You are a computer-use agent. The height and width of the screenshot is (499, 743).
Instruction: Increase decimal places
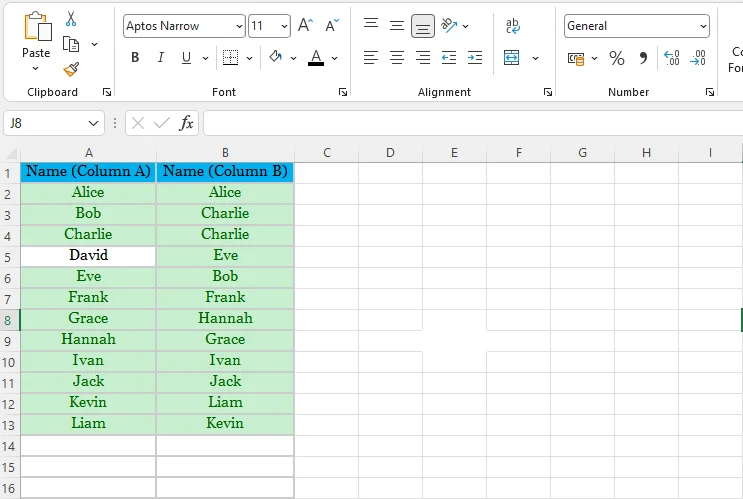[672, 58]
